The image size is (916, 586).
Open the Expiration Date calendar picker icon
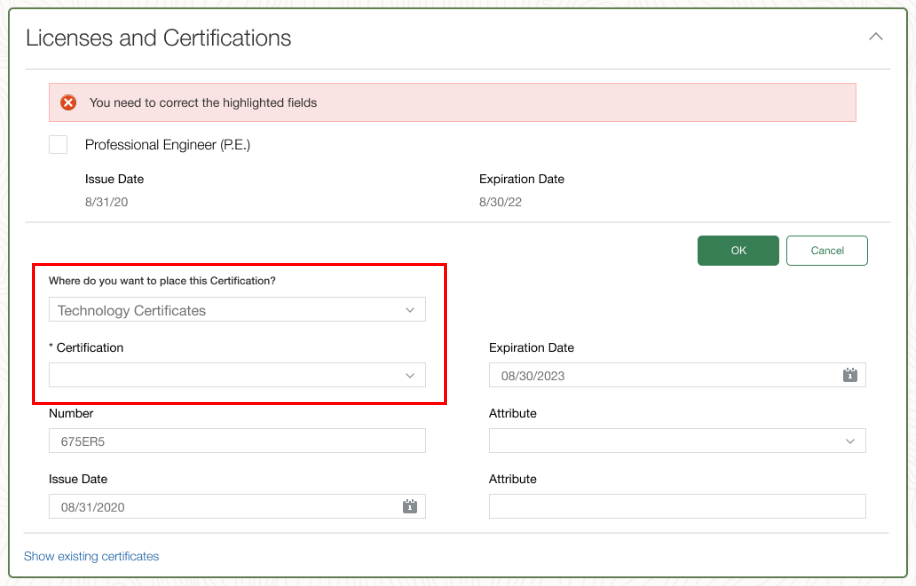coord(850,375)
